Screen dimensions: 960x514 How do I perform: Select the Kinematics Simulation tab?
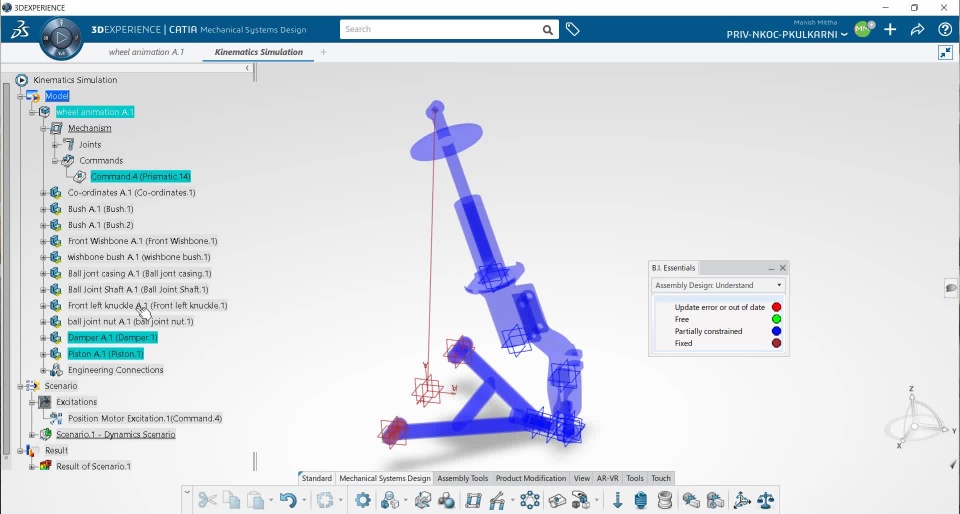[258, 52]
